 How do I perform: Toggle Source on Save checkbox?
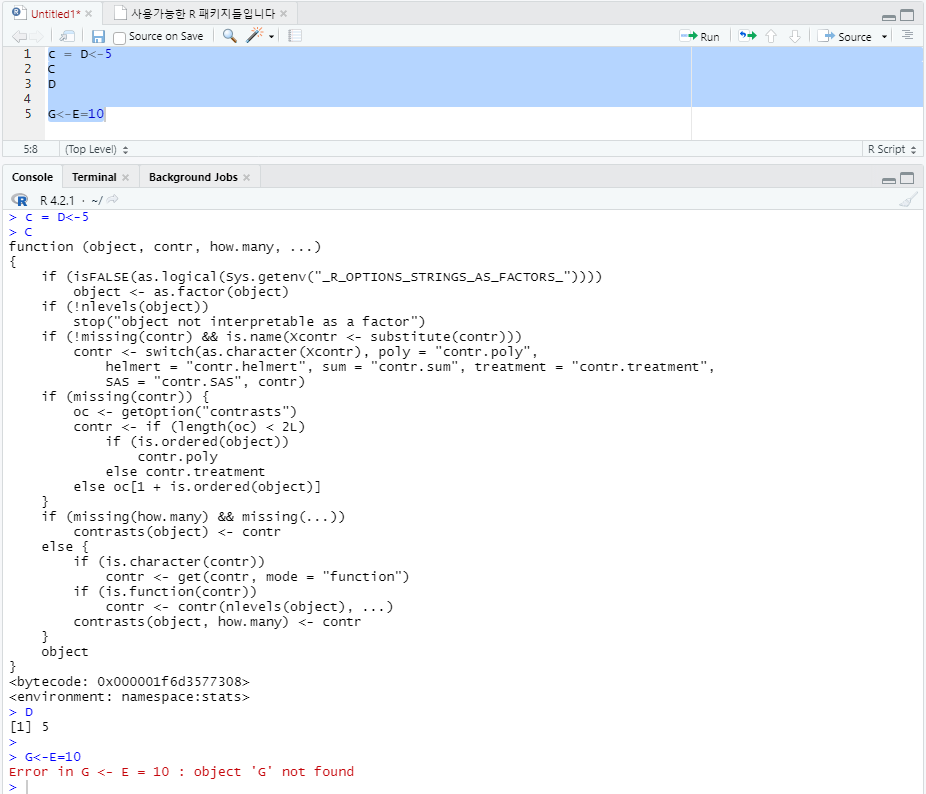(119, 37)
